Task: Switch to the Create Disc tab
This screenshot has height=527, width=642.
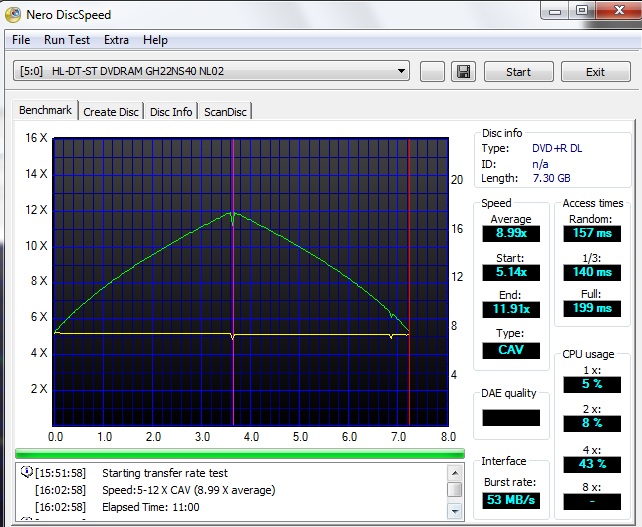Action: click(111, 112)
